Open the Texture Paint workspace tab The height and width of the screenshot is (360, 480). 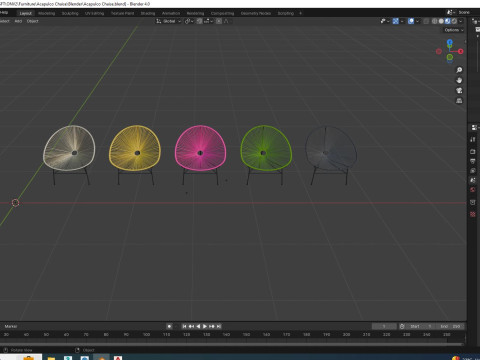122,13
